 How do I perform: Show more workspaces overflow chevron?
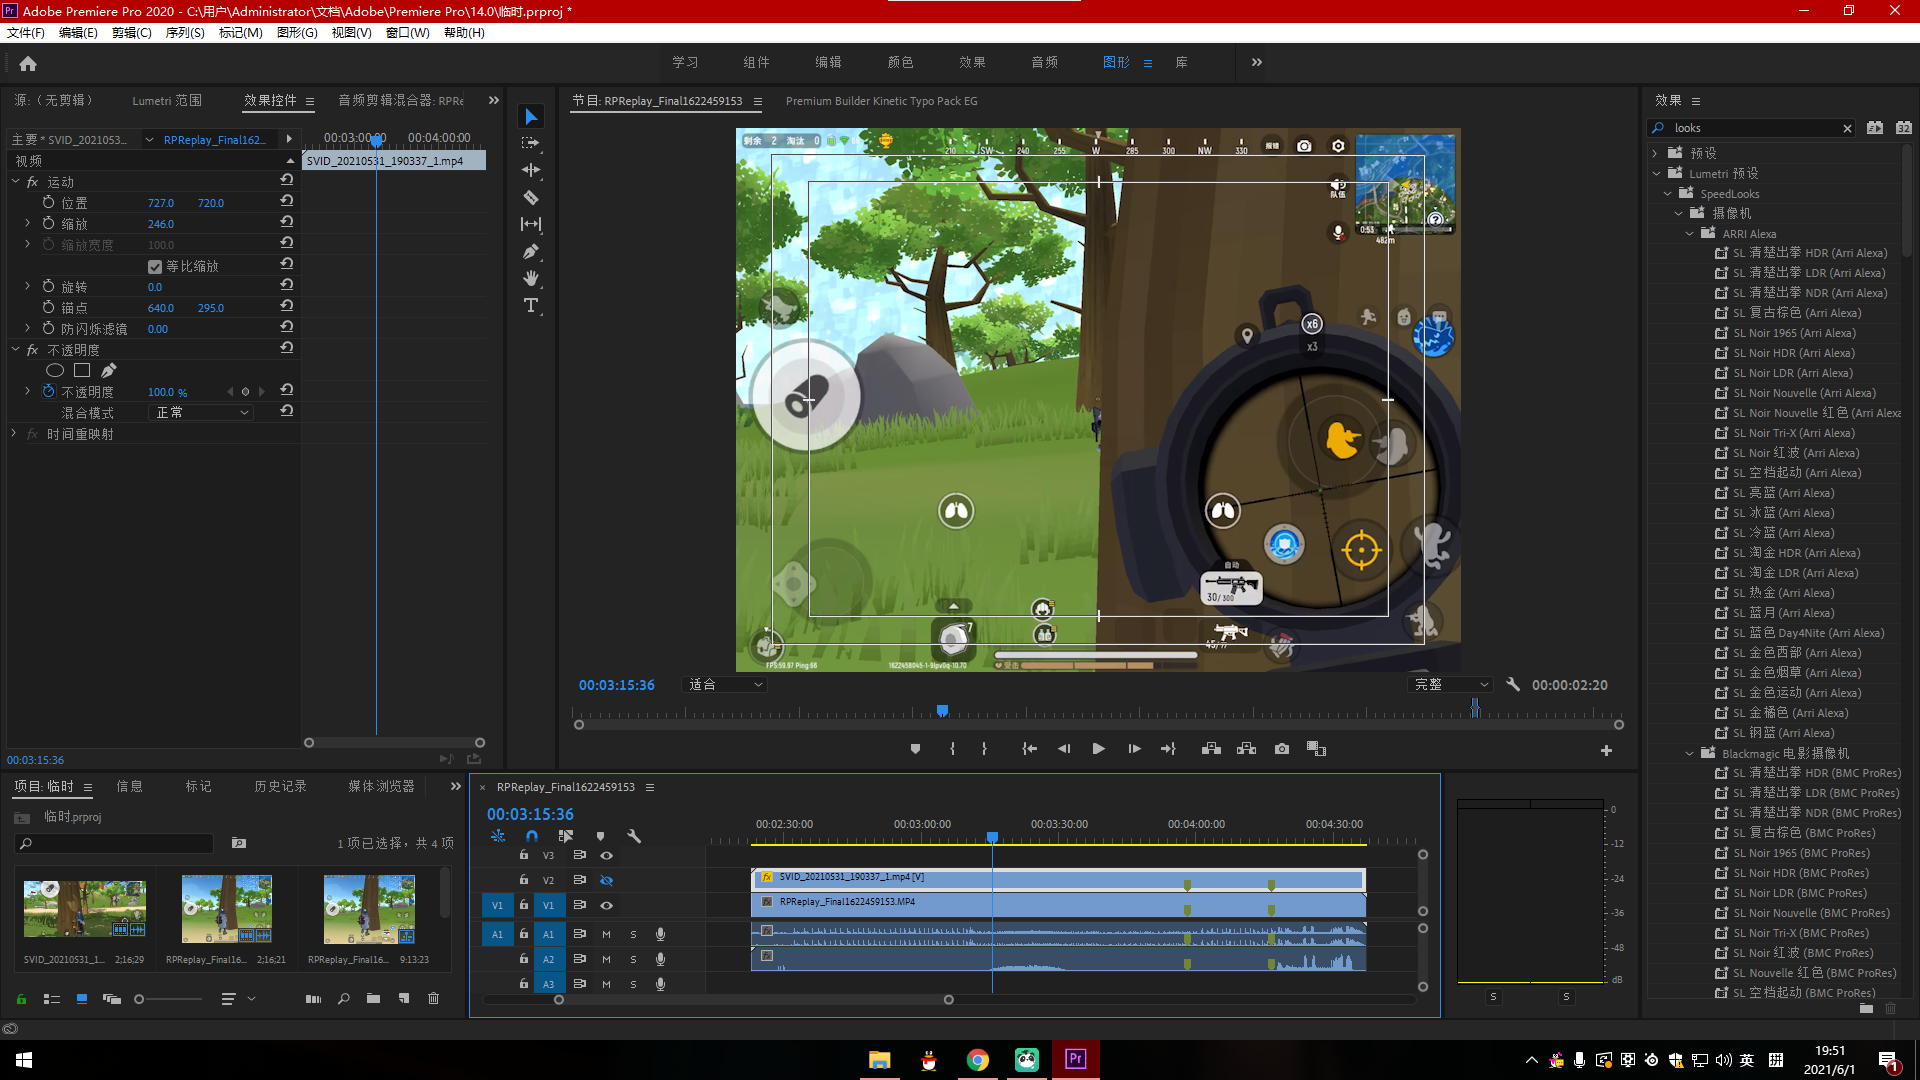point(1257,62)
